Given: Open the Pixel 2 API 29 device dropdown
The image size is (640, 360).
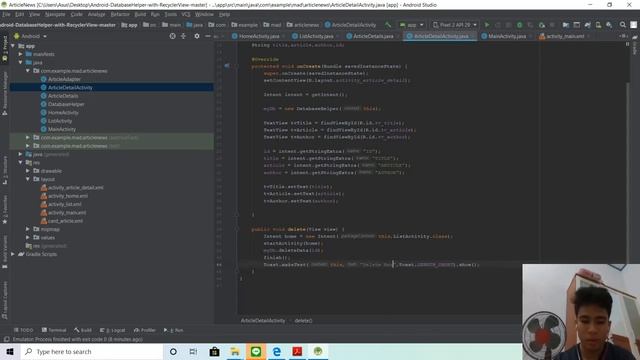Looking at the screenshot, I should pos(455,25).
